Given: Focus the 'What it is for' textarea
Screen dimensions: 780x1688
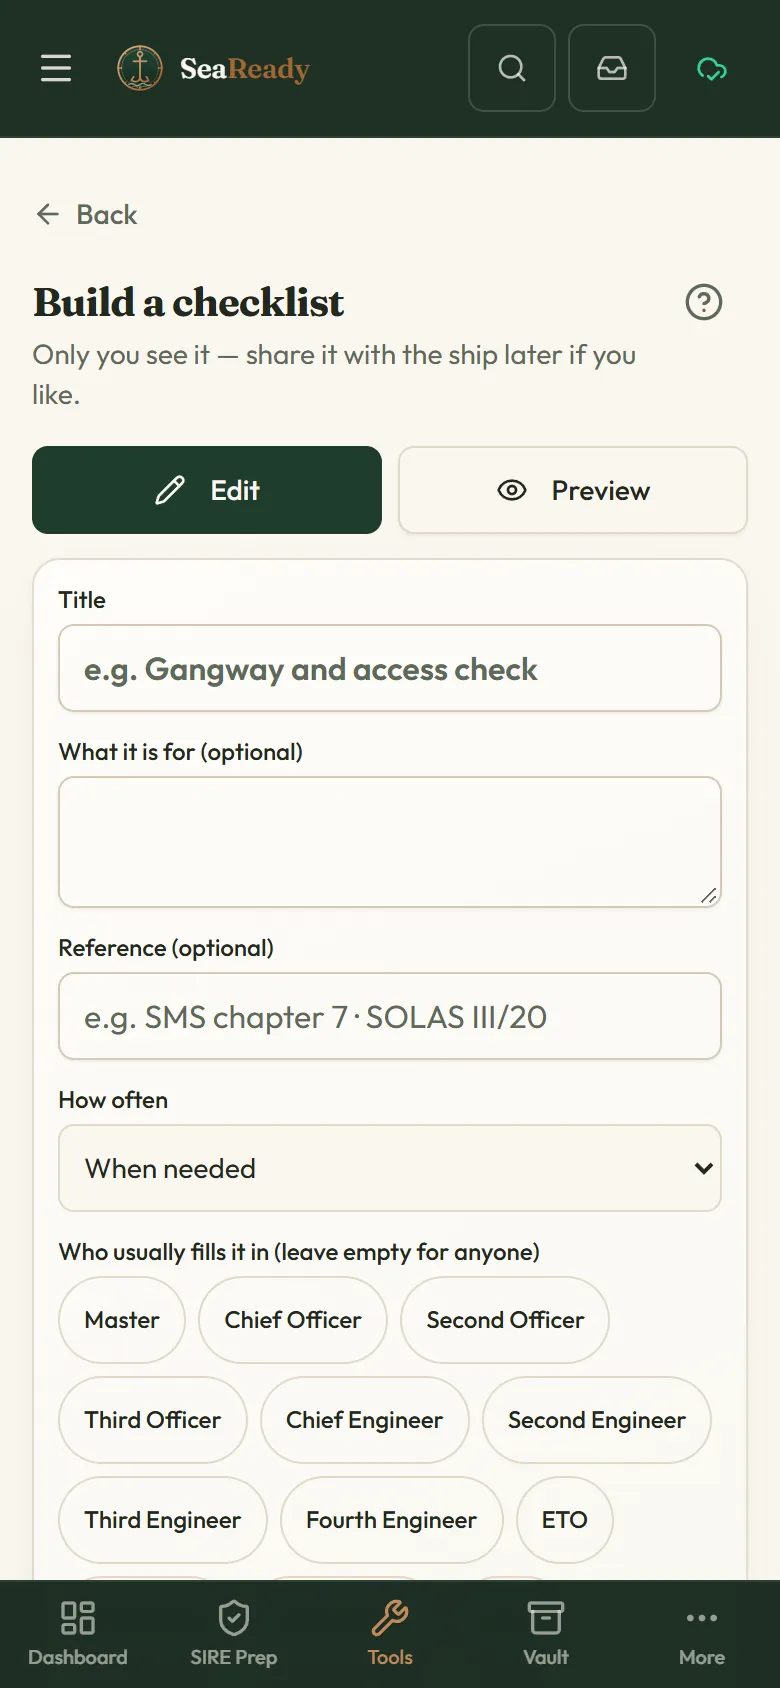Looking at the screenshot, I should 390,842.
